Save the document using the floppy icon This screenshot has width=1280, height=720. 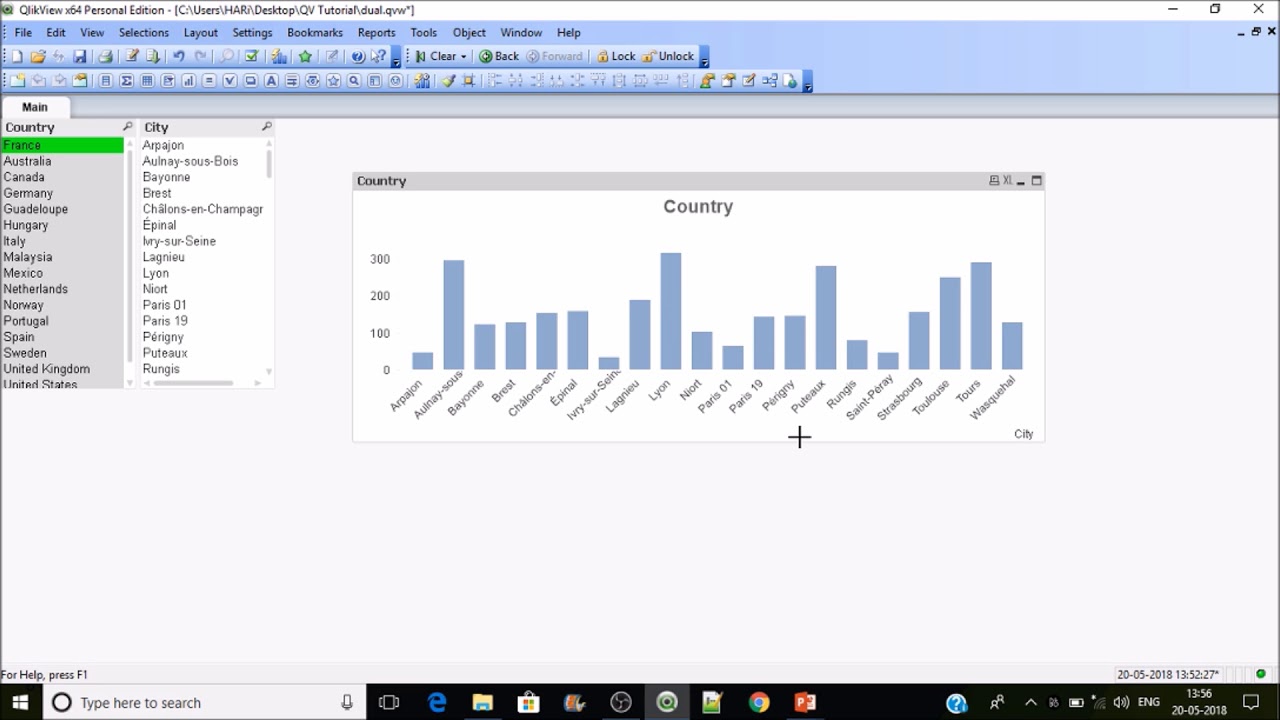point(80,56)
